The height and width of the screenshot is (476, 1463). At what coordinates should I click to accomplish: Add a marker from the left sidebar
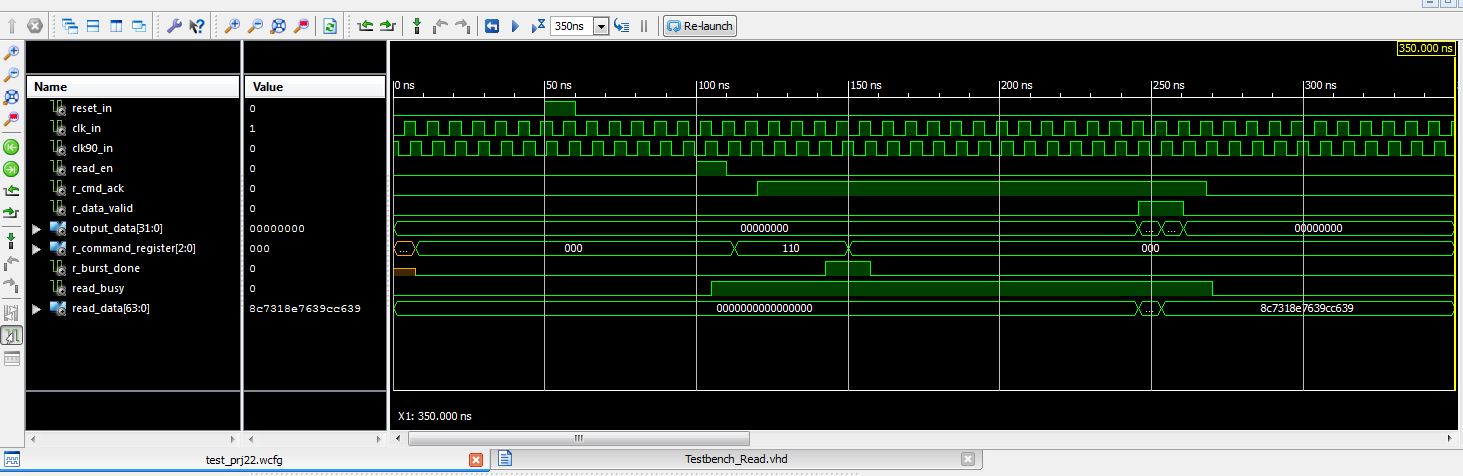click(12, 240)
